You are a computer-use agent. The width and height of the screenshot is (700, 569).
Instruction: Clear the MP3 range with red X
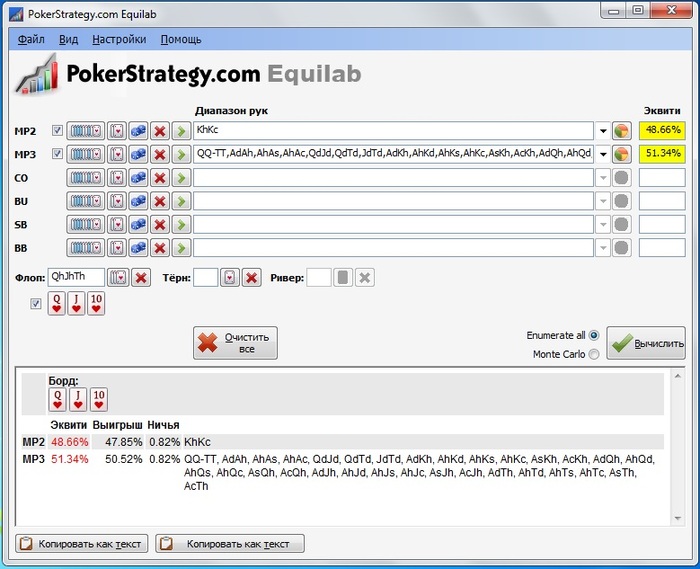pos(160,154)
